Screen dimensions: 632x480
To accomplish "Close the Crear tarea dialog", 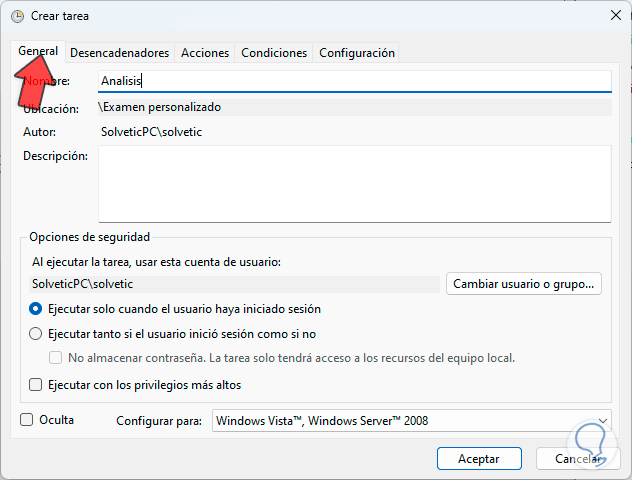I will click(x=615, y=14).
